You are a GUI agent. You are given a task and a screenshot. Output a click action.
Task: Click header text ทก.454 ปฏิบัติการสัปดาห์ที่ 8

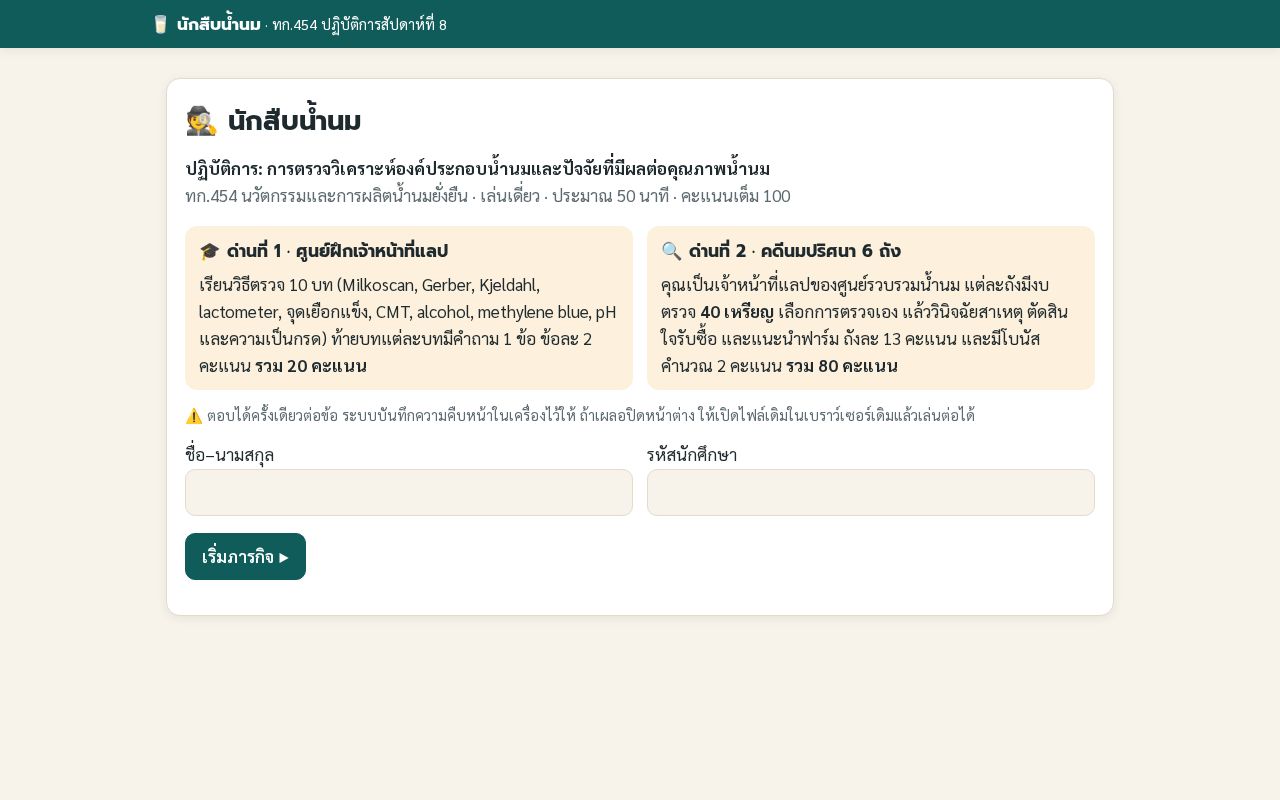[359, 25]
